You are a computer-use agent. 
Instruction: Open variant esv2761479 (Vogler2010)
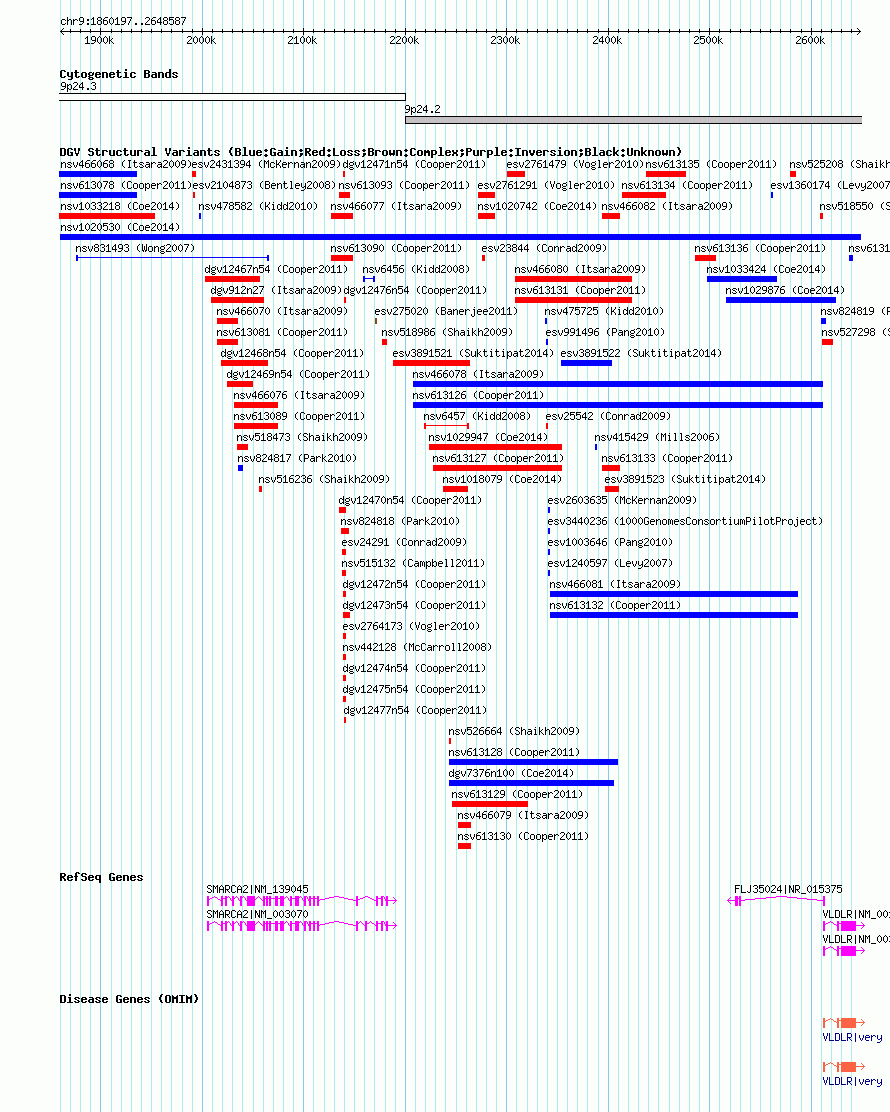coord(575,165)
